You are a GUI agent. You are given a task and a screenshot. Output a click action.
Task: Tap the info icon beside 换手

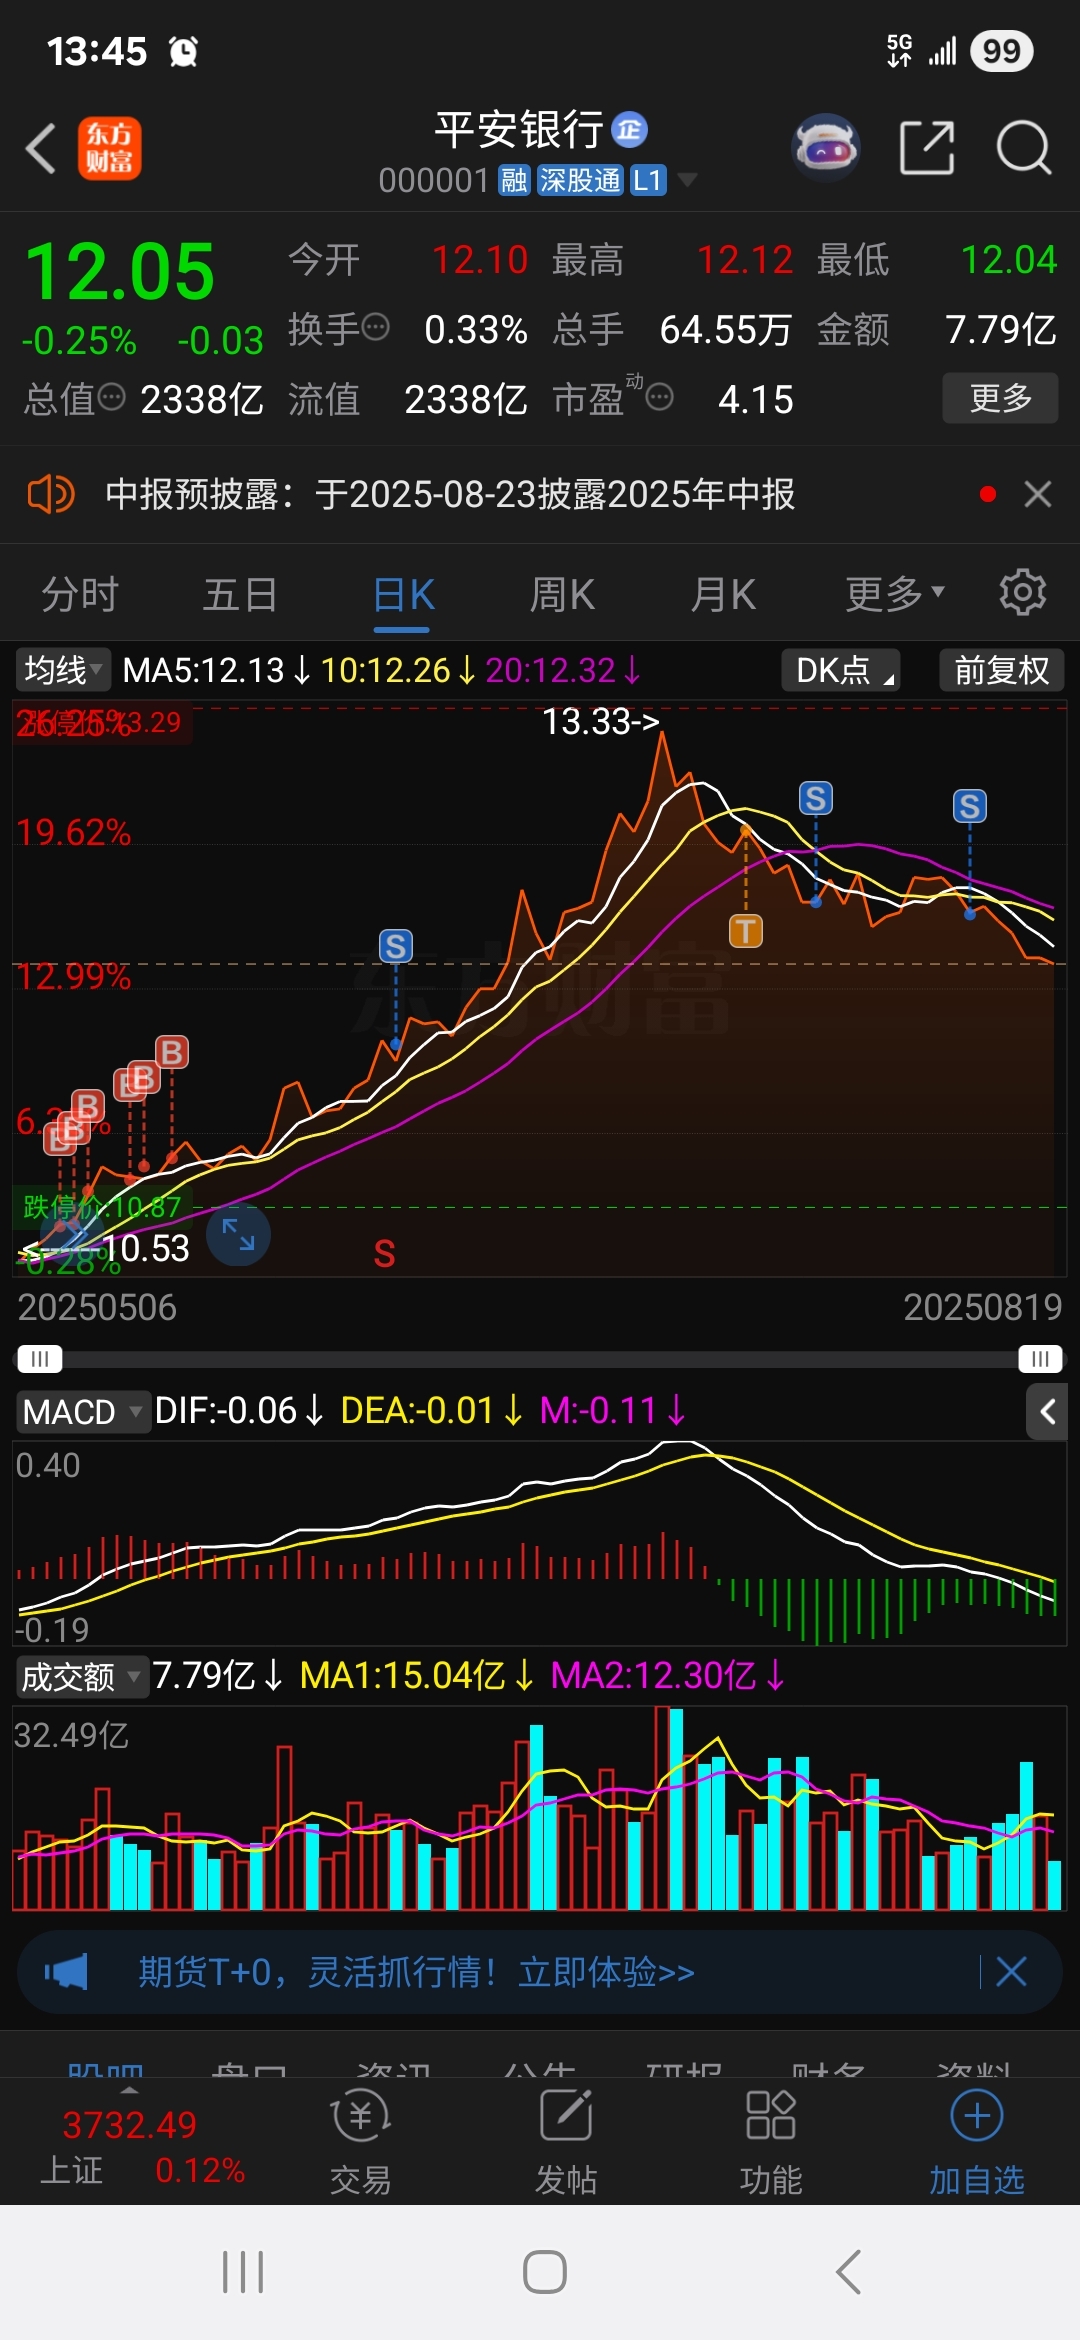376,327
